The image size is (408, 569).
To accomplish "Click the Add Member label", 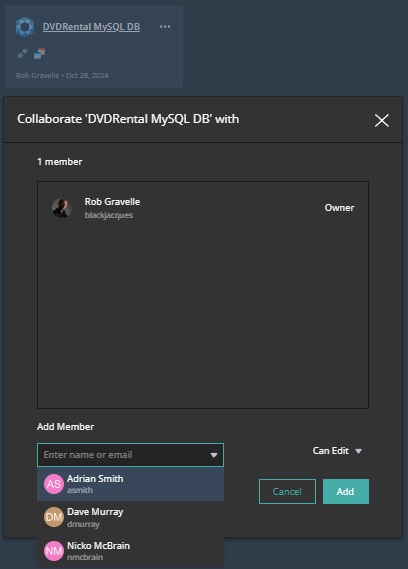I will pos(65,427).
